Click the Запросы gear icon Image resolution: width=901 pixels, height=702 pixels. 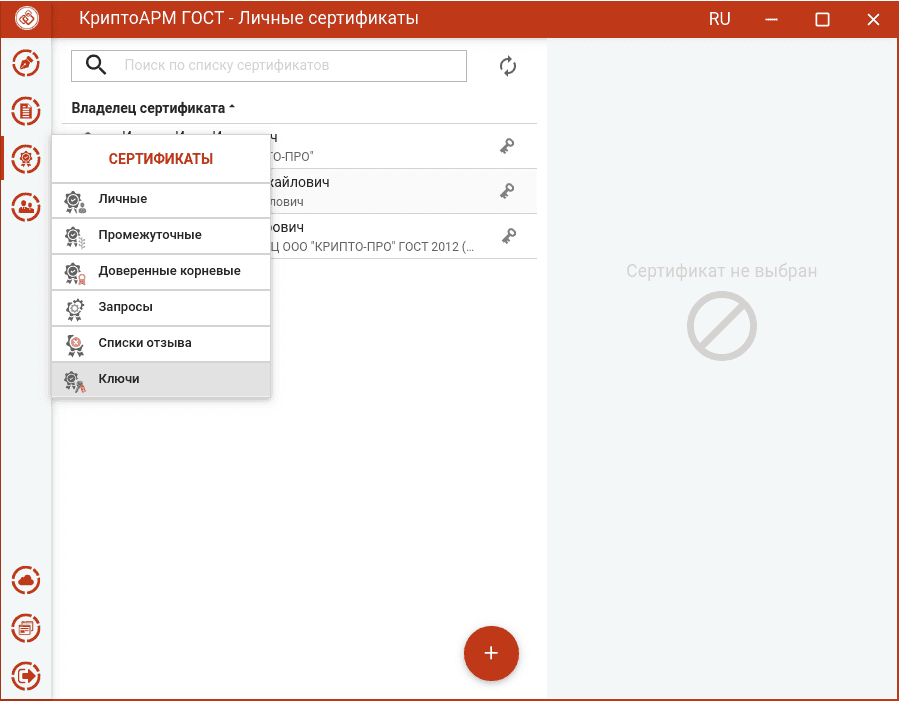tap(75, 309)
